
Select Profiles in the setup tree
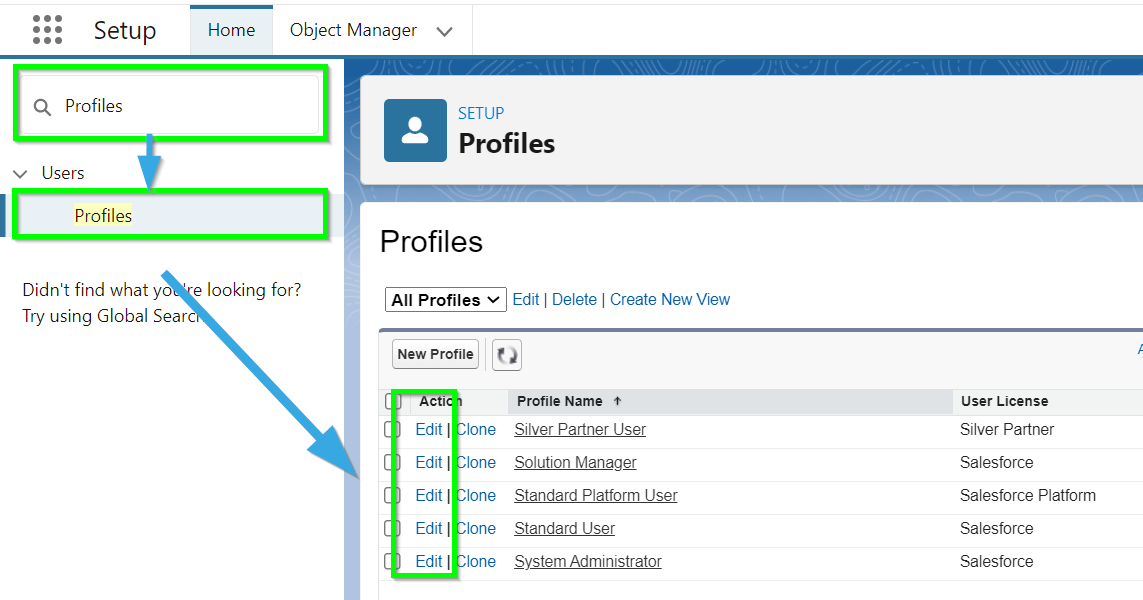click(103, 216)
